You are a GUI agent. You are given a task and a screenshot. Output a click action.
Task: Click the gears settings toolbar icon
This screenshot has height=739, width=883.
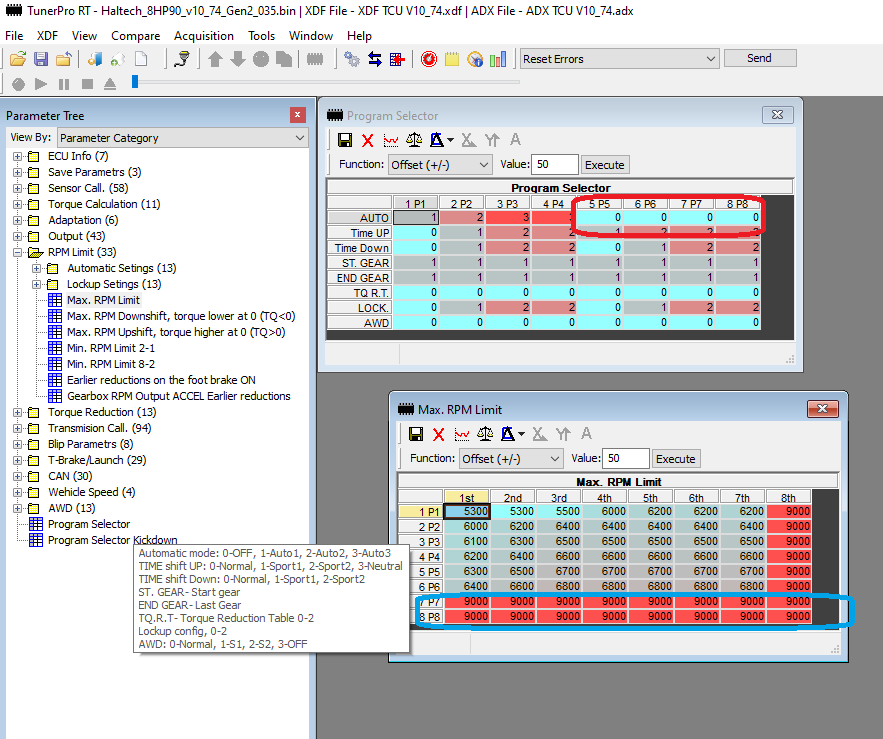point(352,59)
